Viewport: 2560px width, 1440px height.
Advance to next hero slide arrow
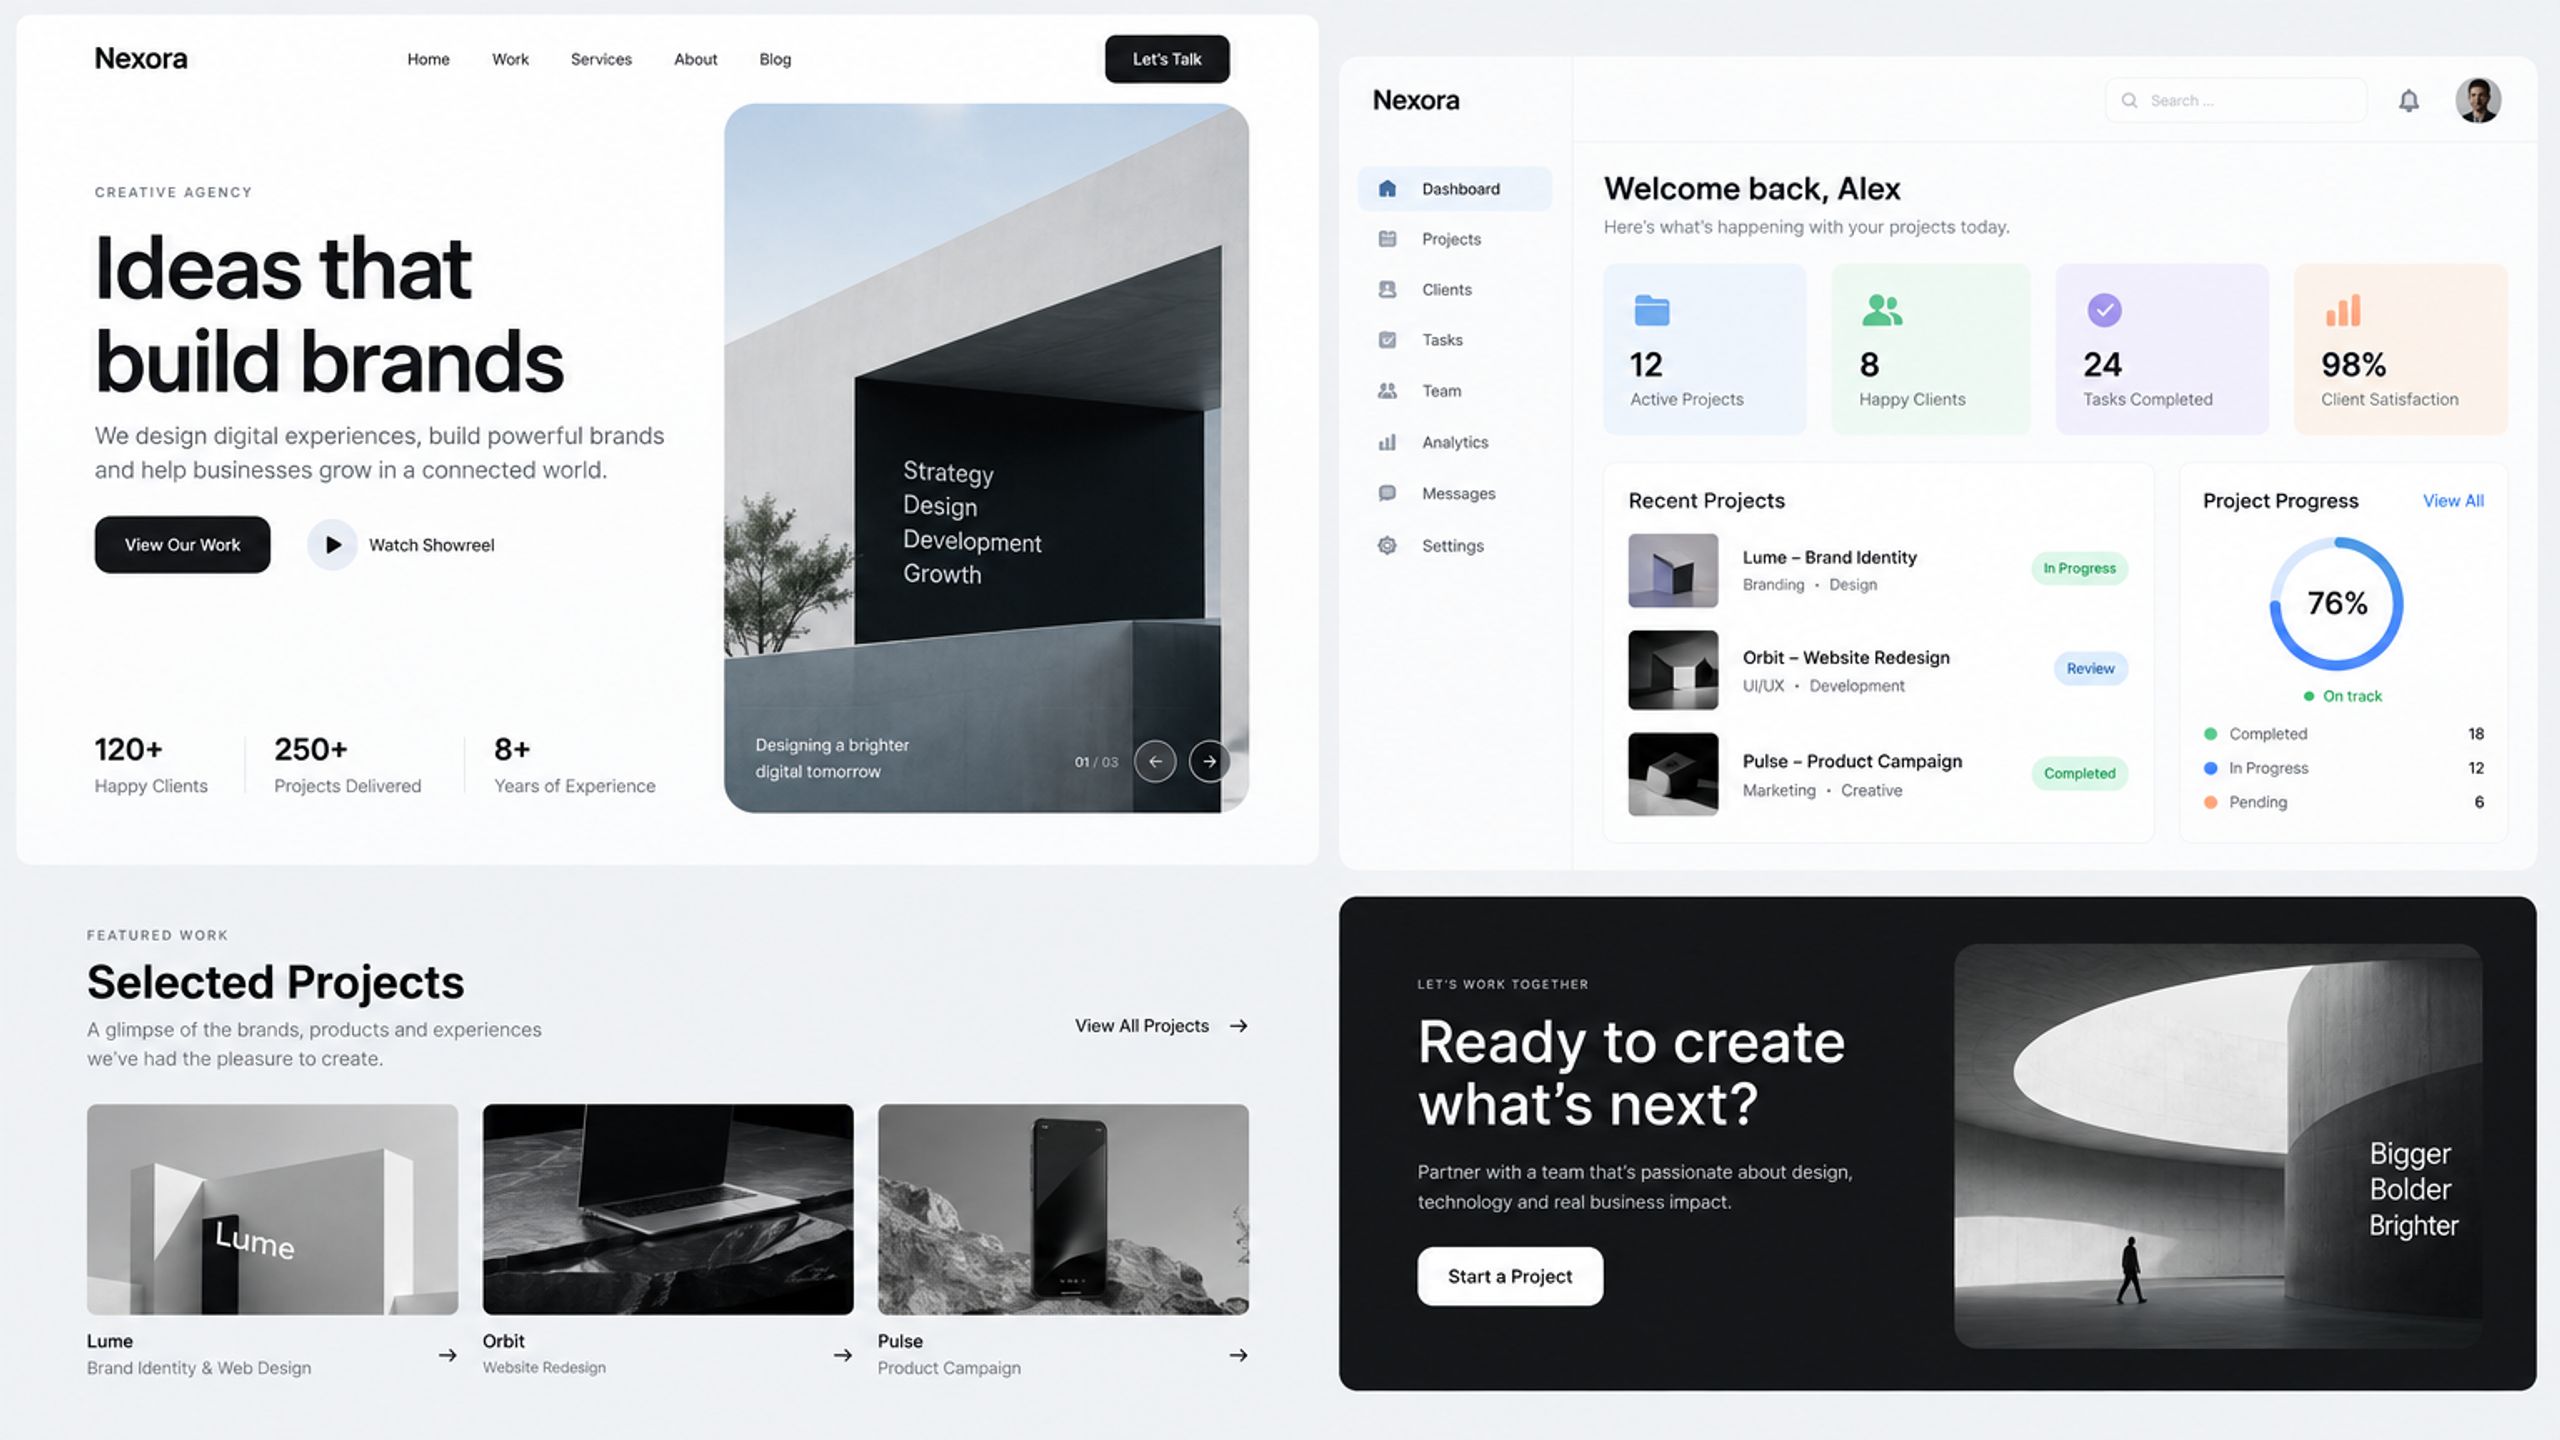tap(1209, 761)
